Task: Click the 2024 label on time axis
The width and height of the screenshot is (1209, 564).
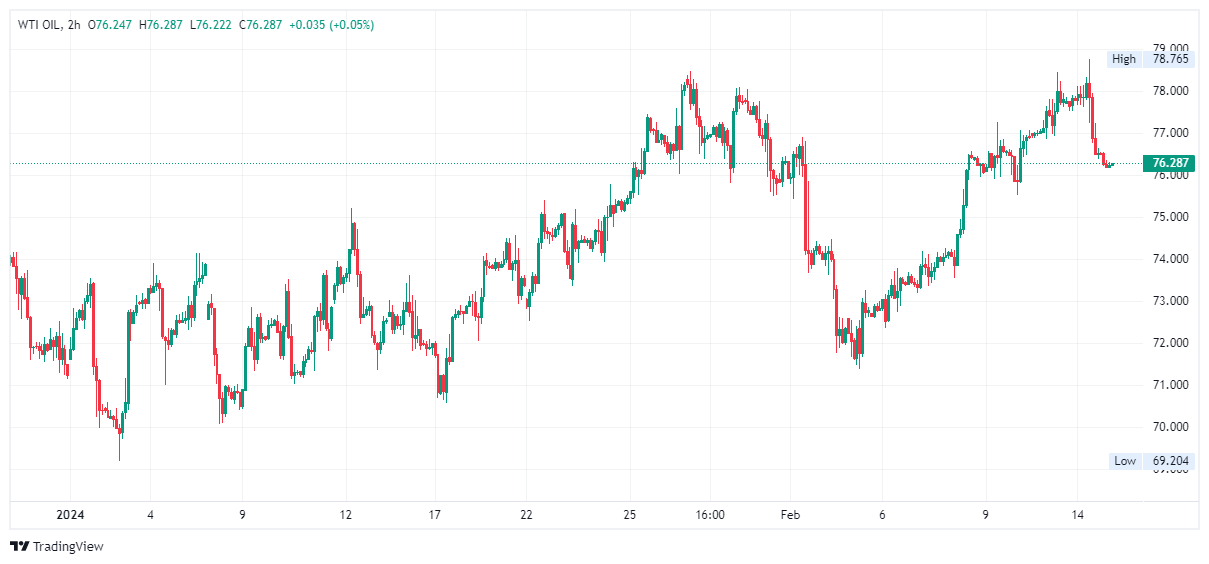Action: [x=70, y=515]
